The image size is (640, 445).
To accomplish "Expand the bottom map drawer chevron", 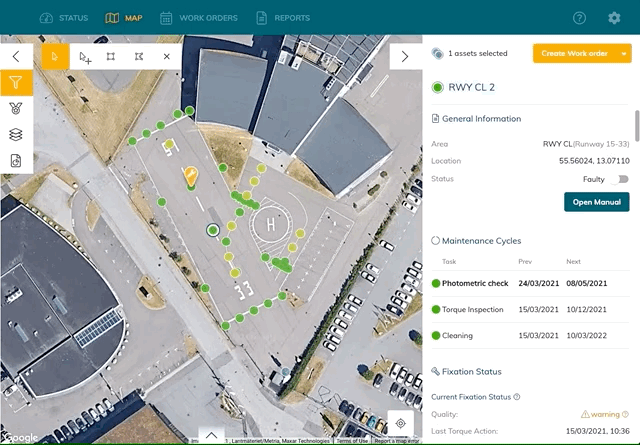I will [x=210, y=435].
